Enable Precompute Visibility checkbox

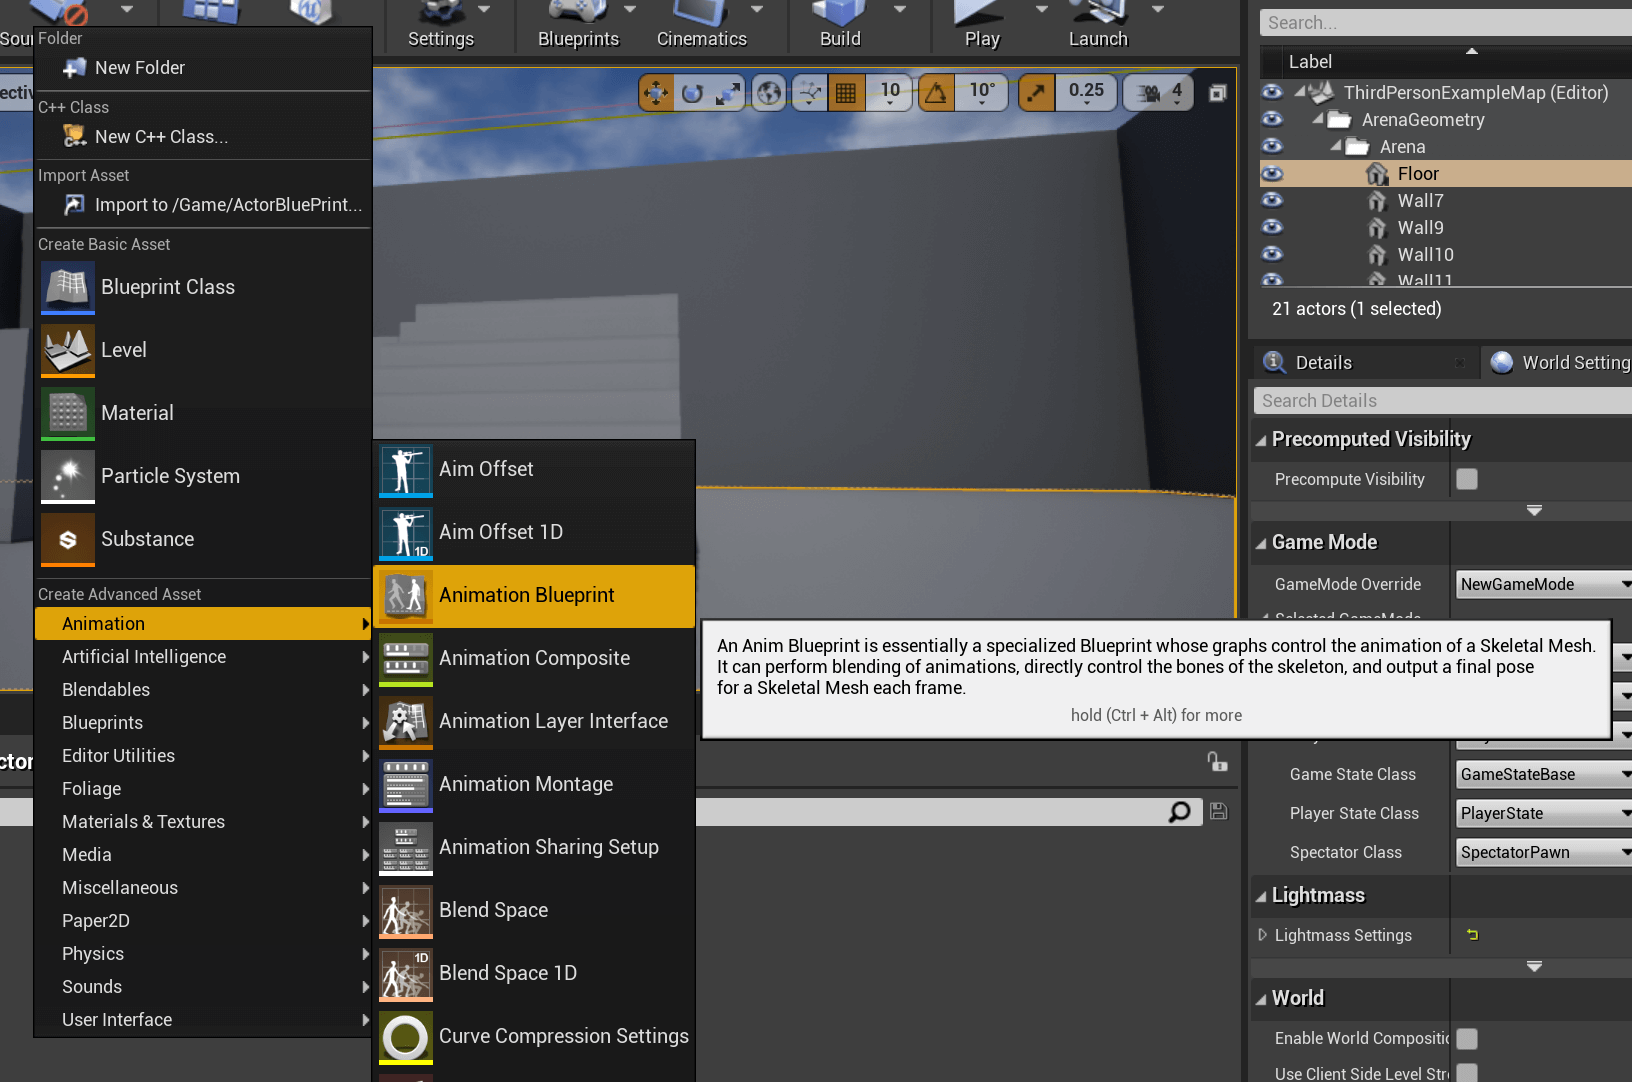1467,479
